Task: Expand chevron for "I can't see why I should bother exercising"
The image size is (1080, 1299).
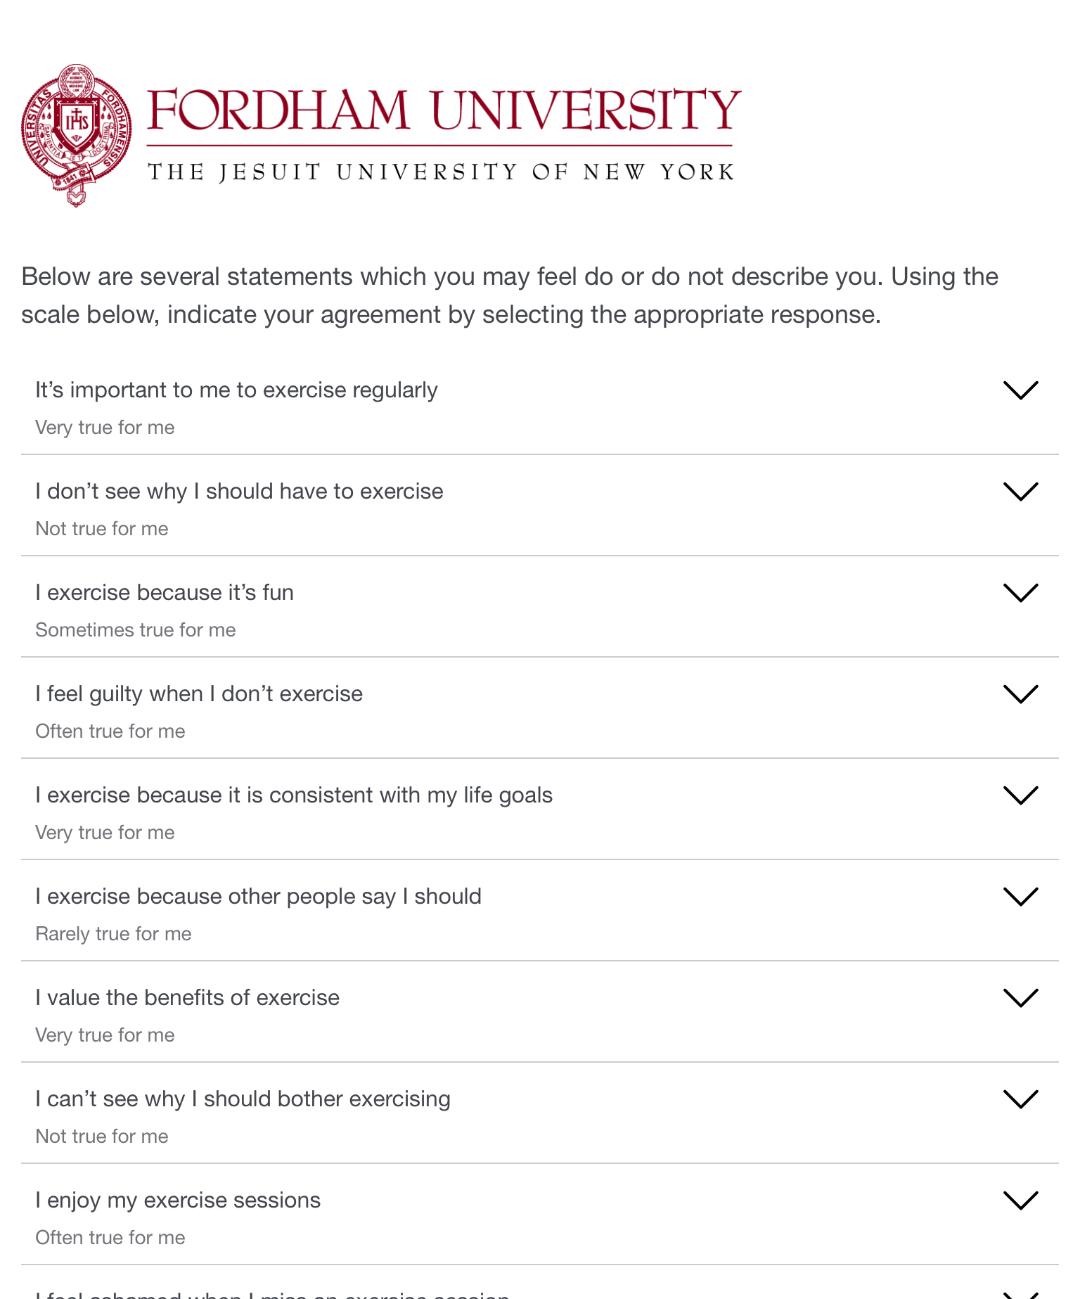Action: (1021, 1099)
